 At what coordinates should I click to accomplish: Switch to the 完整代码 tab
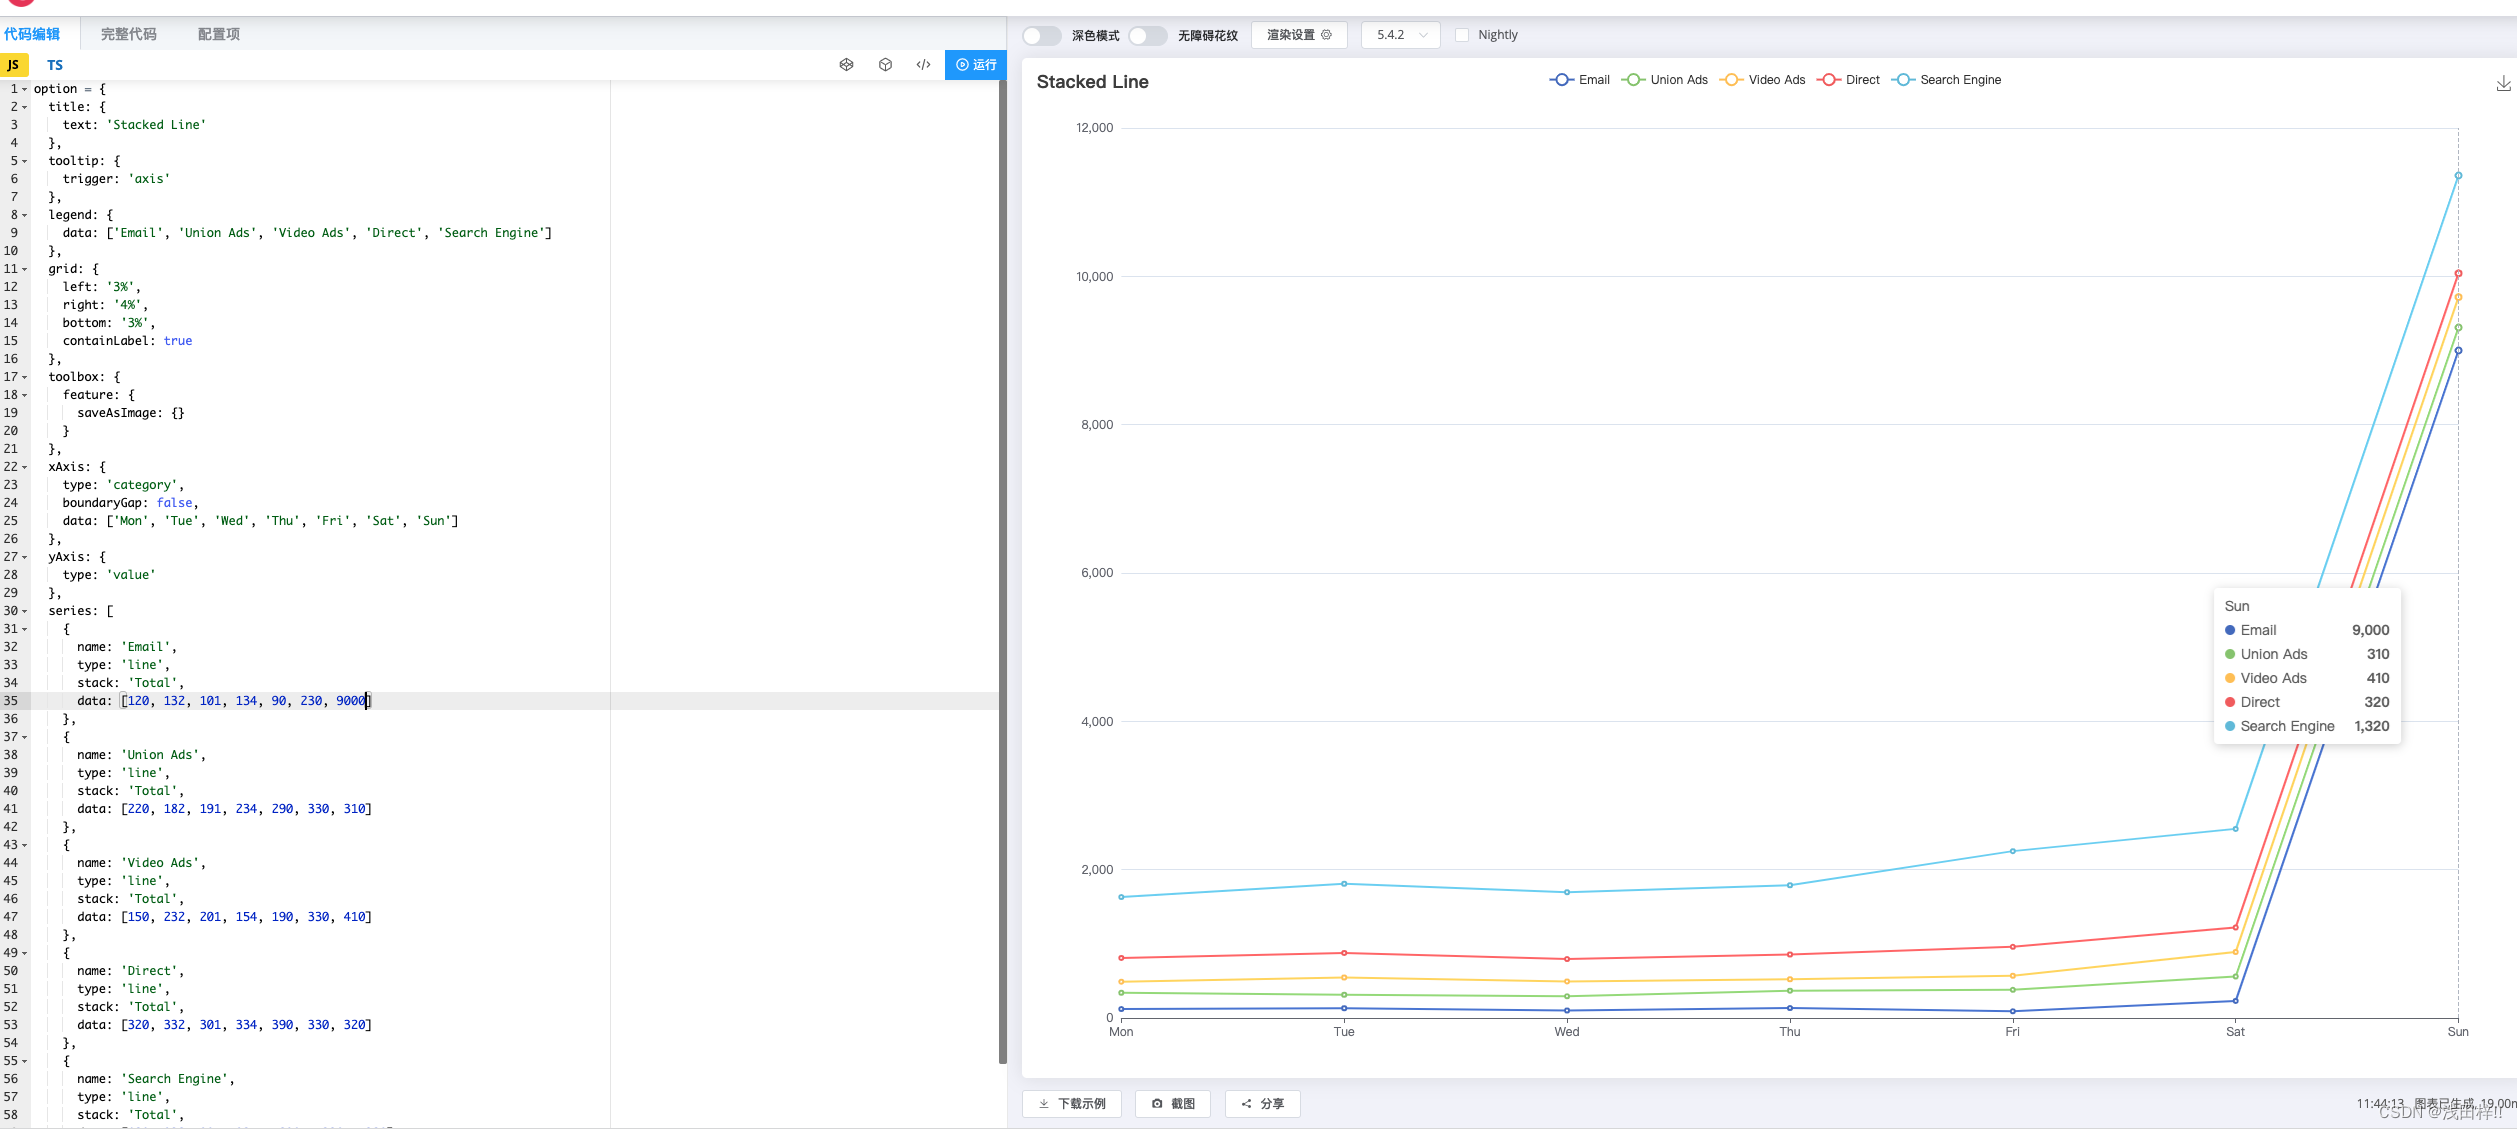128,34
